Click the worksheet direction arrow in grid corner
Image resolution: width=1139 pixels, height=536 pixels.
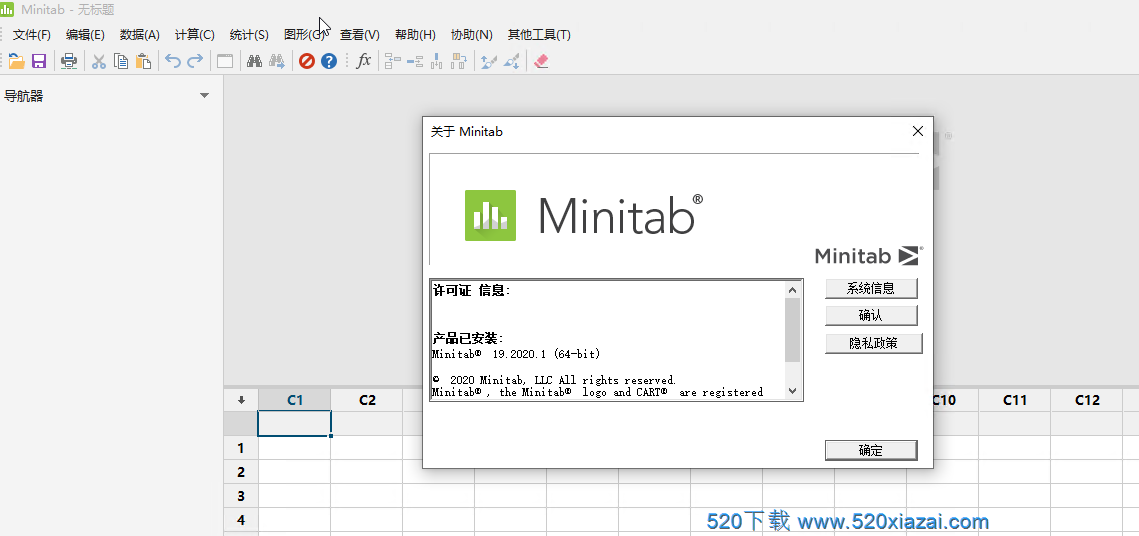coord(241,400)
